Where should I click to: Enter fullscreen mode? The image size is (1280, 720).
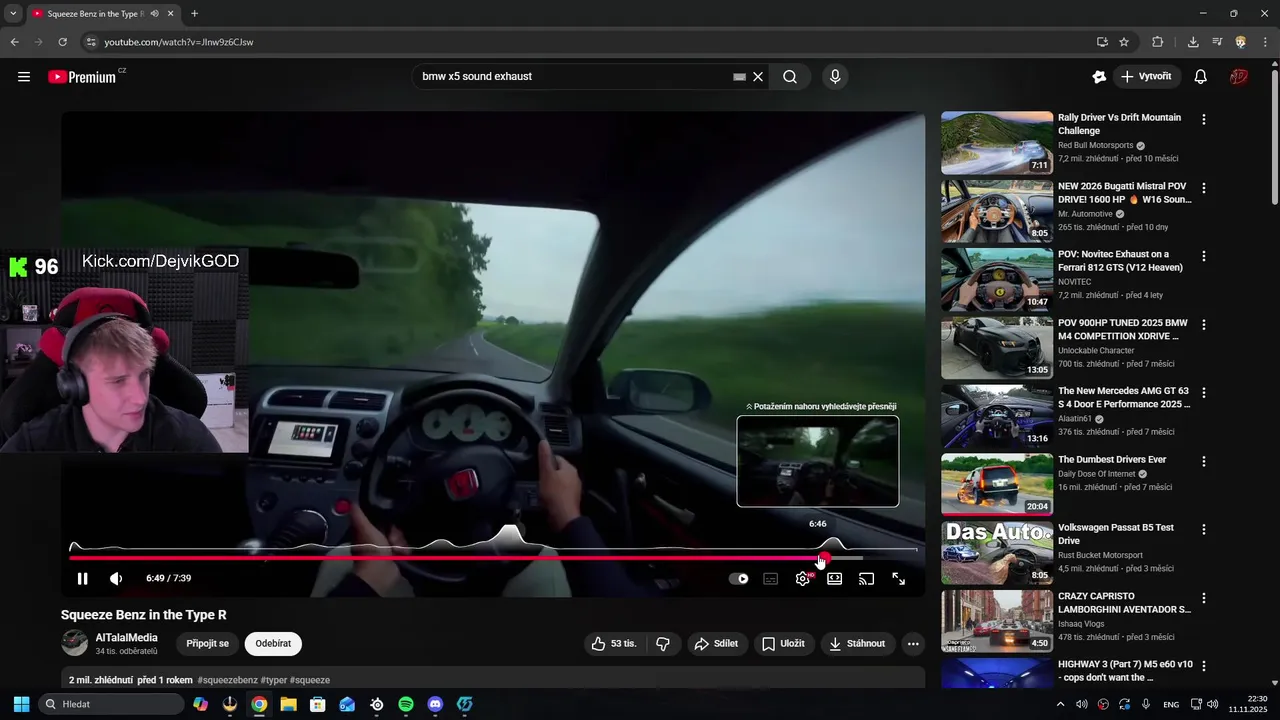point(899,578)
